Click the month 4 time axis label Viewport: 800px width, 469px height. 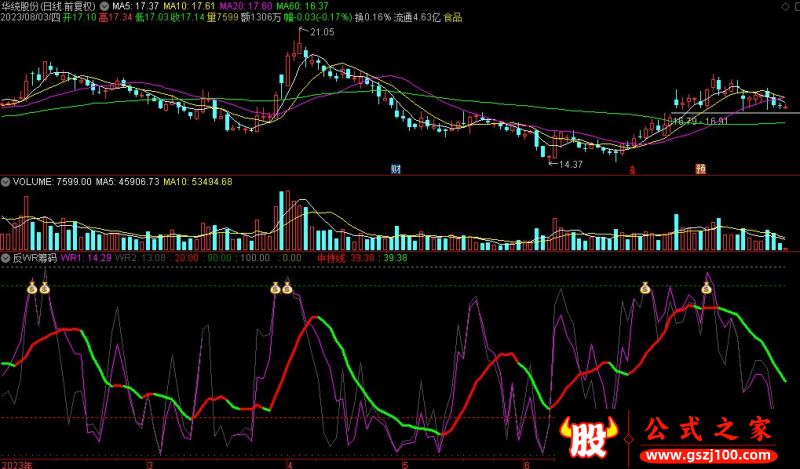(x=290, y=465)
